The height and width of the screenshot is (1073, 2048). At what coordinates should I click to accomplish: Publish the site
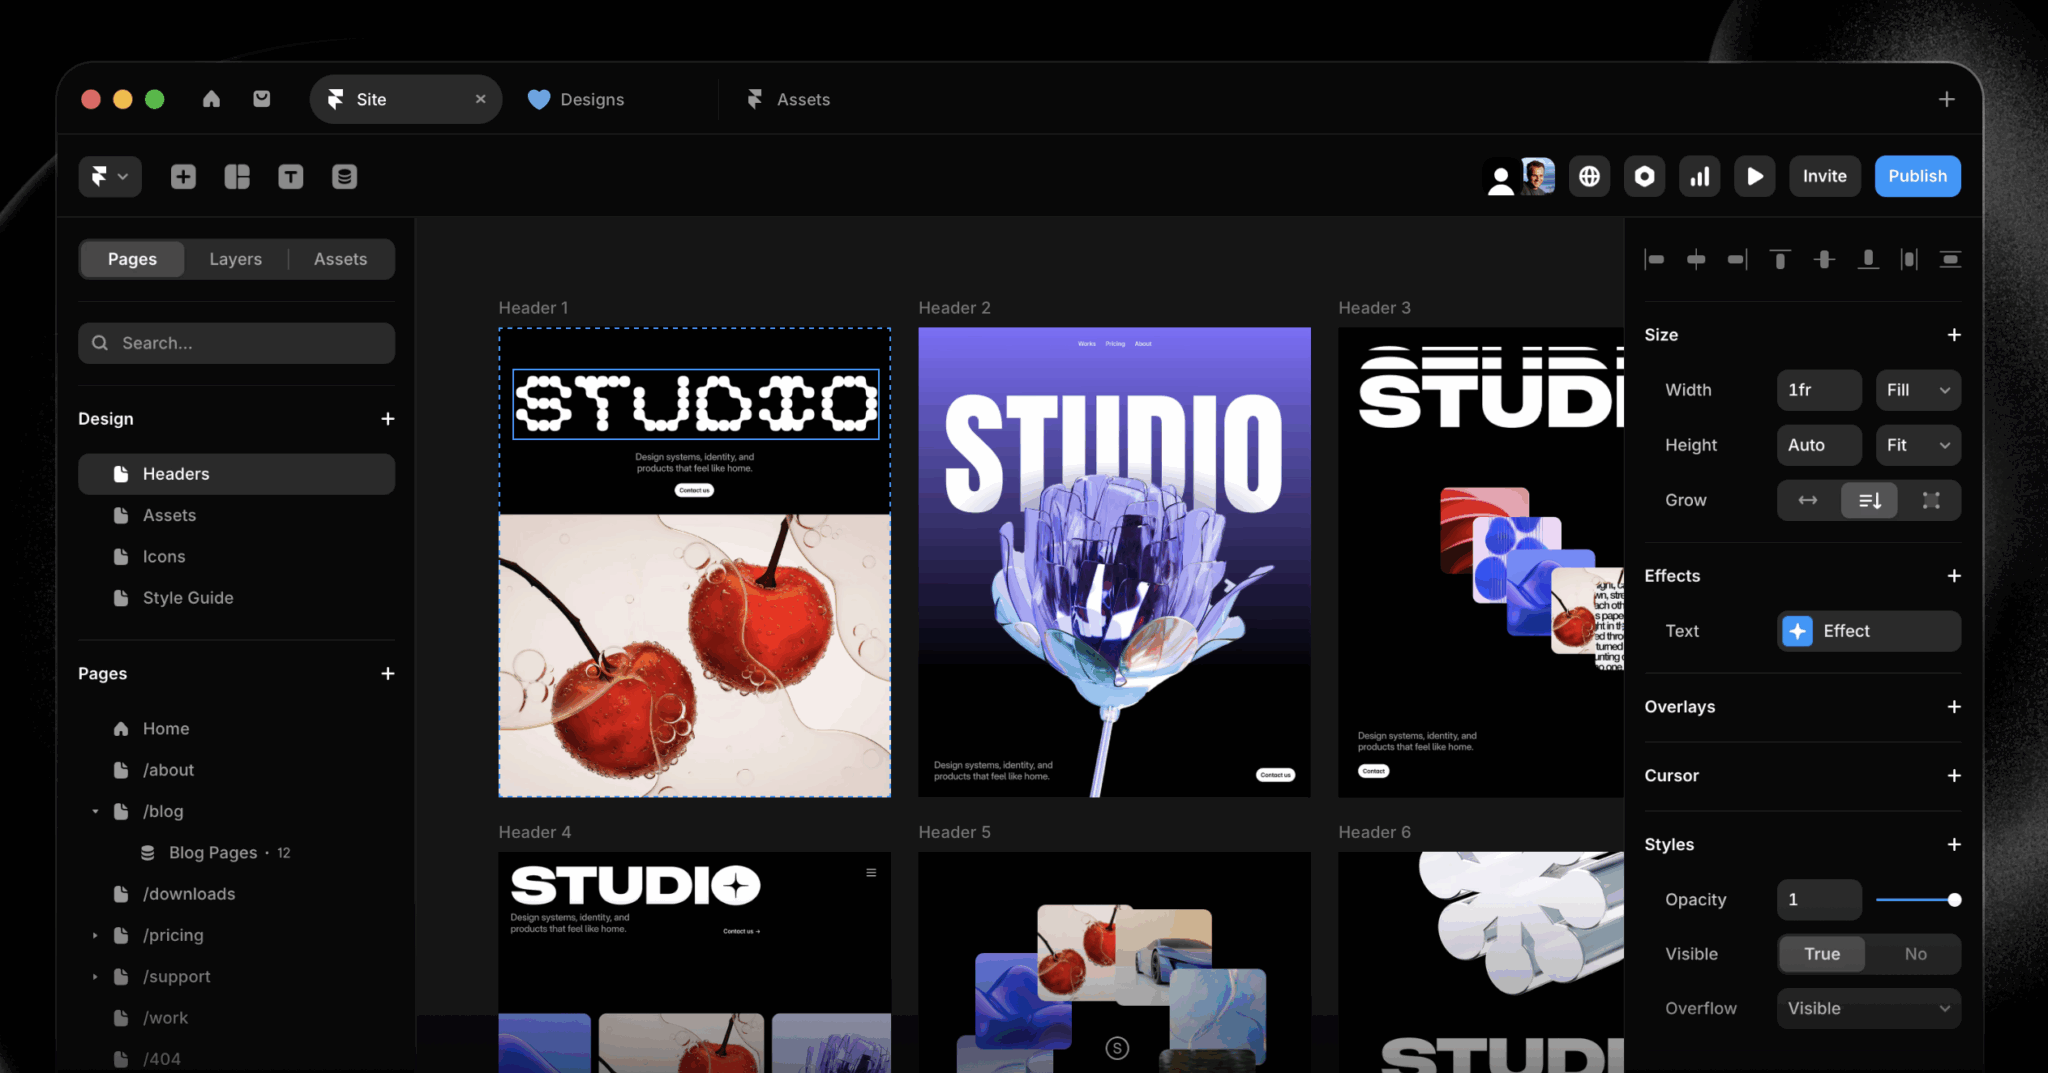pos(1917,175)
